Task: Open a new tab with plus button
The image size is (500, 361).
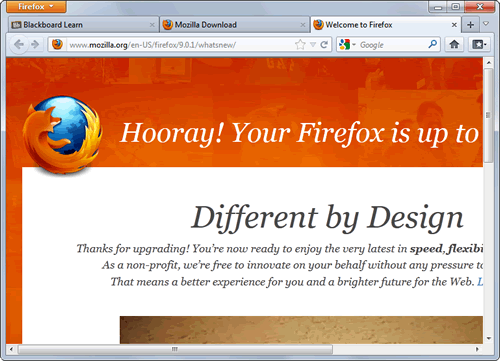Action: (470, 25)
